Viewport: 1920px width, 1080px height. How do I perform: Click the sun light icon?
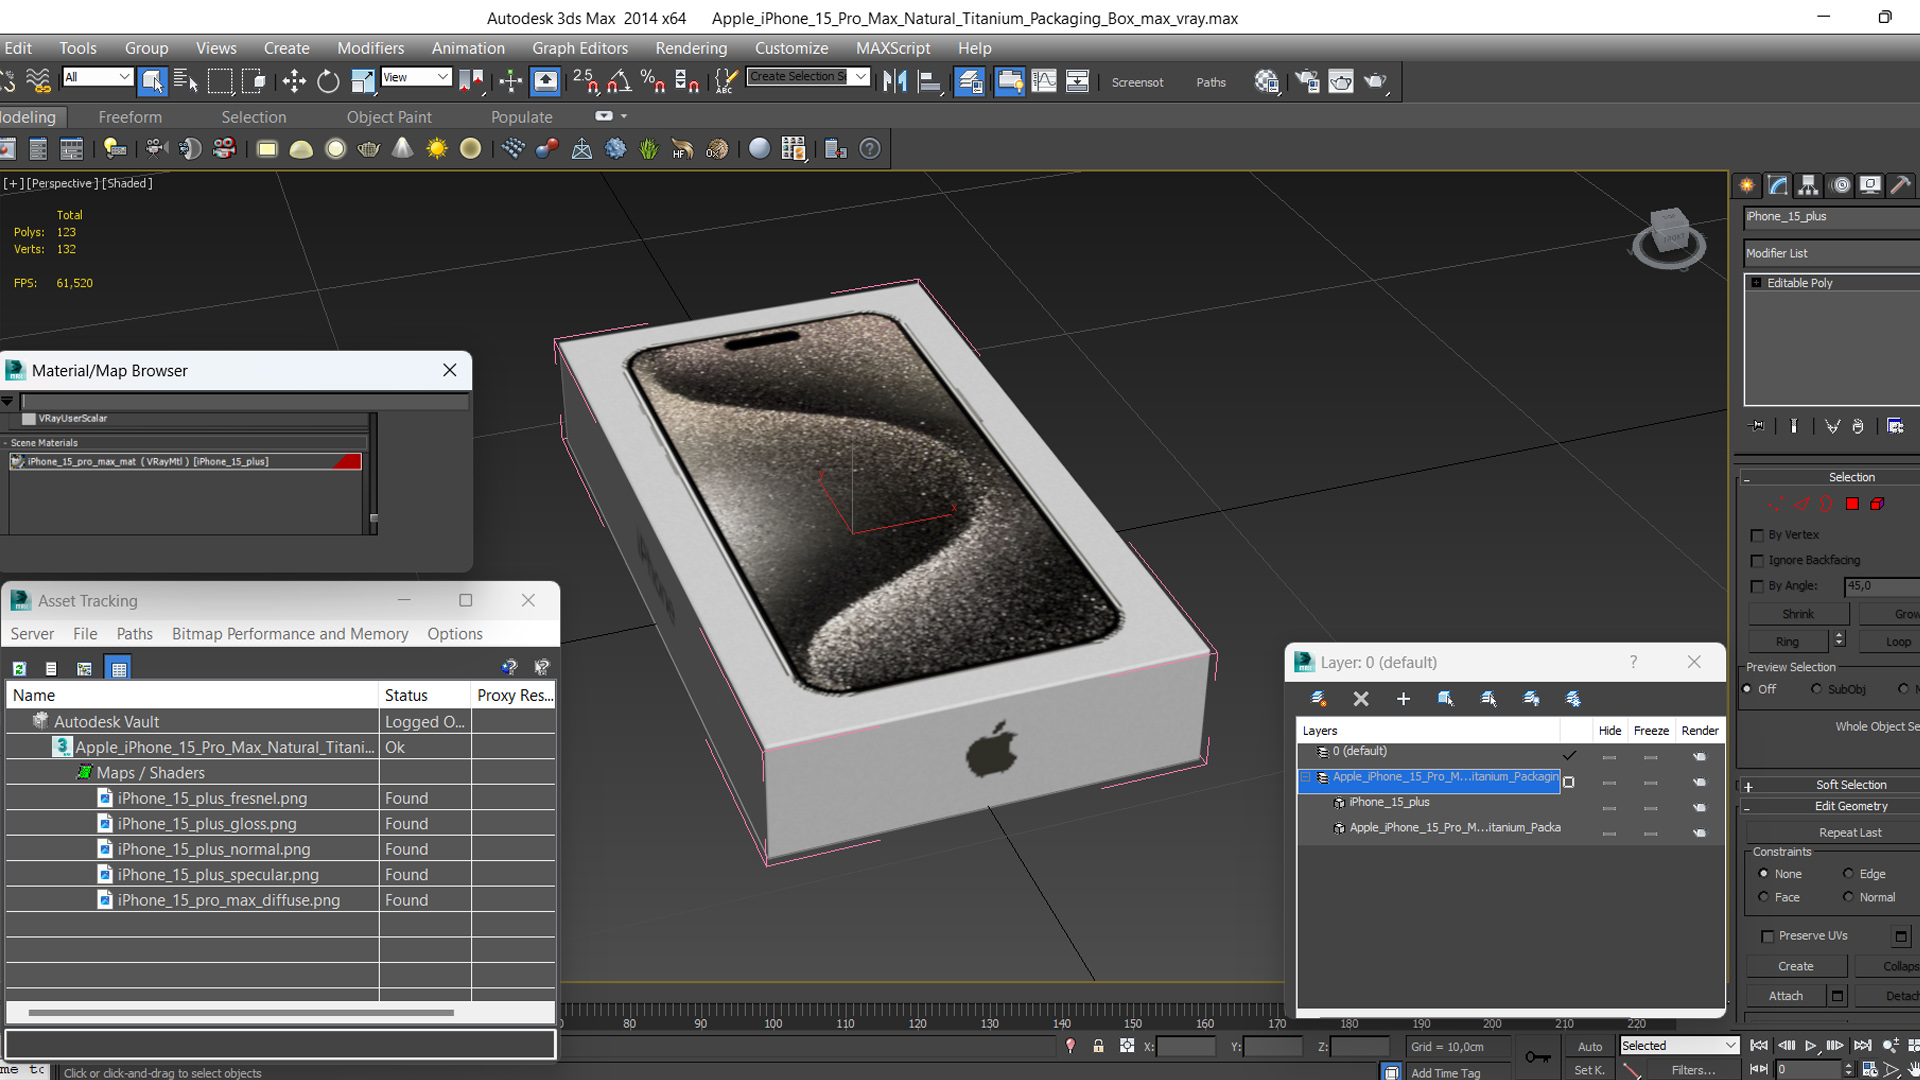pos(437,149)
